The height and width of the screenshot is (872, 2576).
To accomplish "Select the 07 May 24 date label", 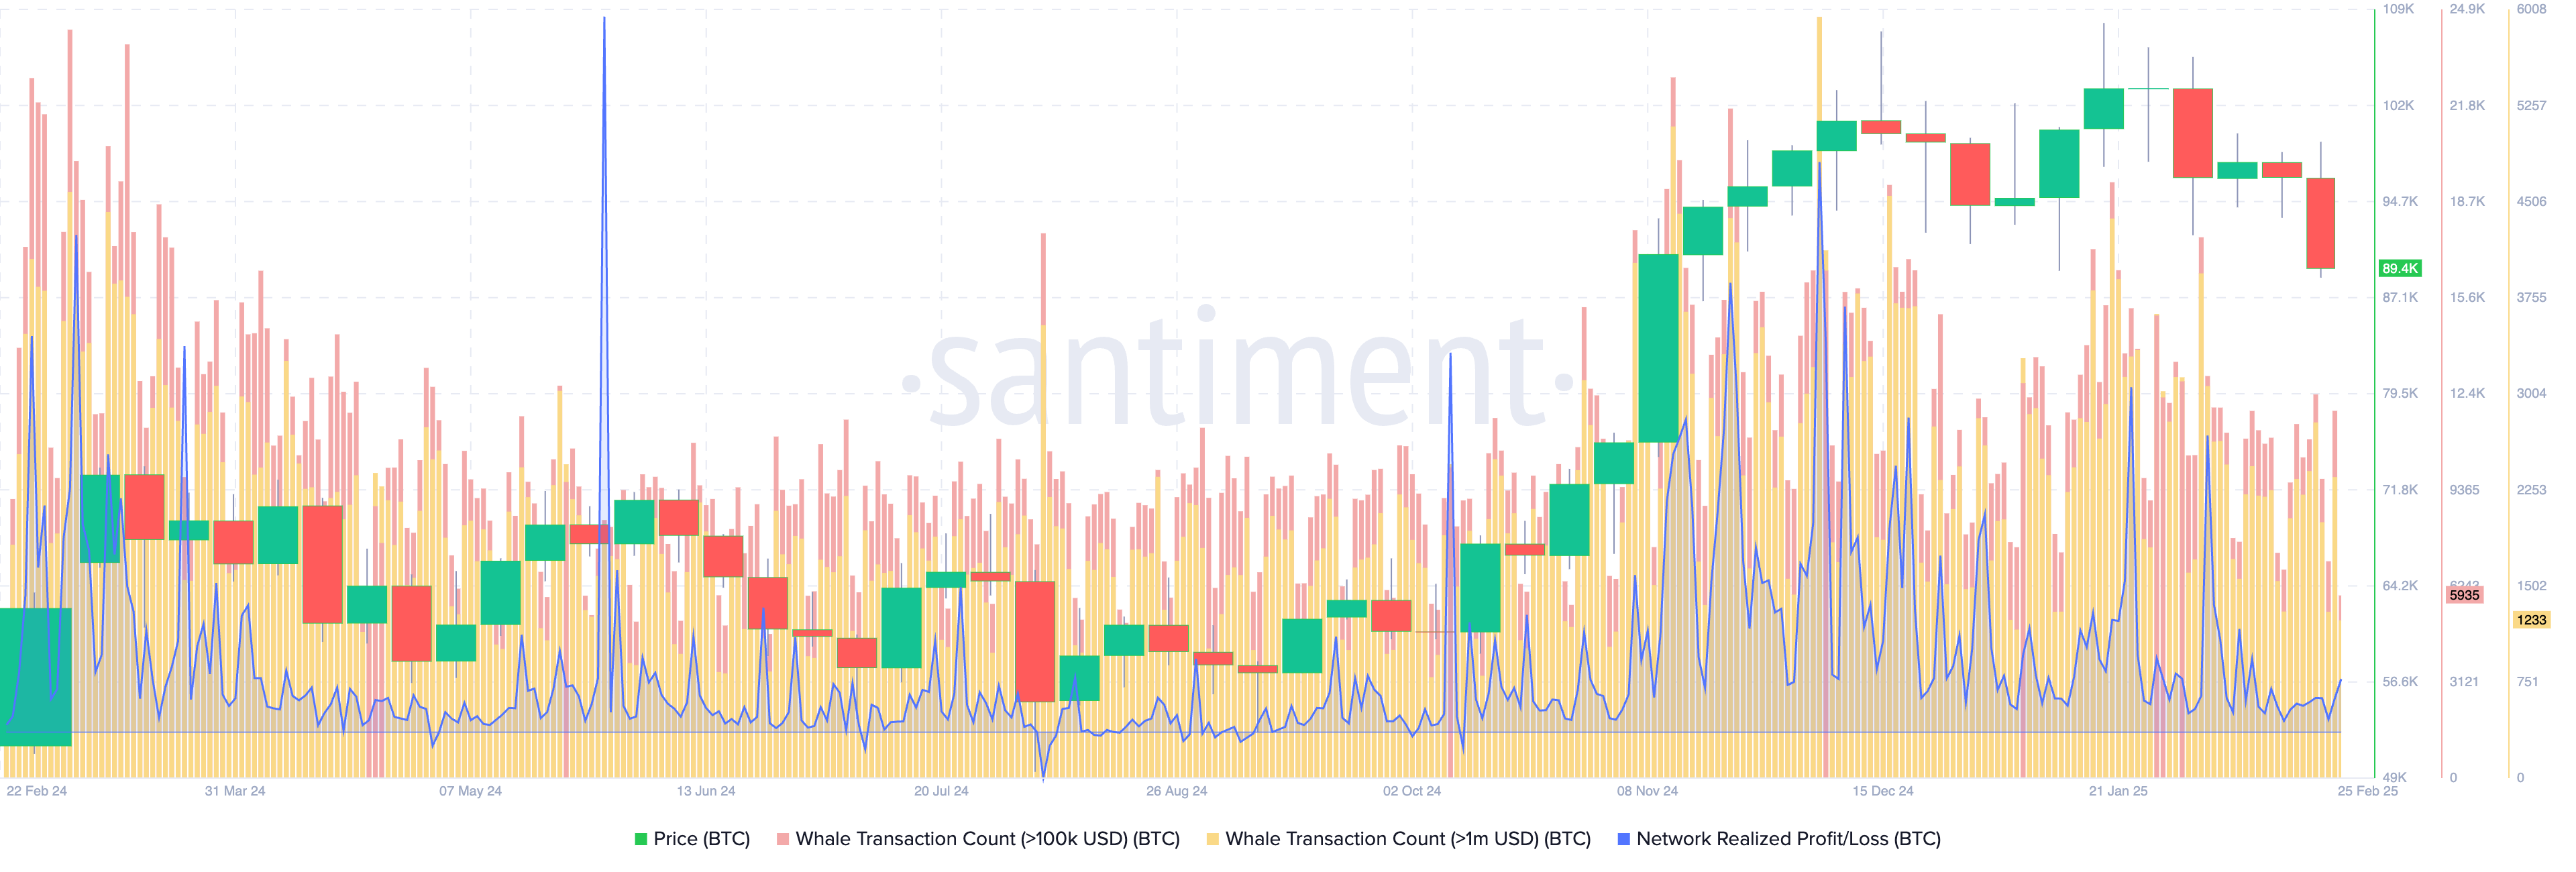I will coord(470,791).
